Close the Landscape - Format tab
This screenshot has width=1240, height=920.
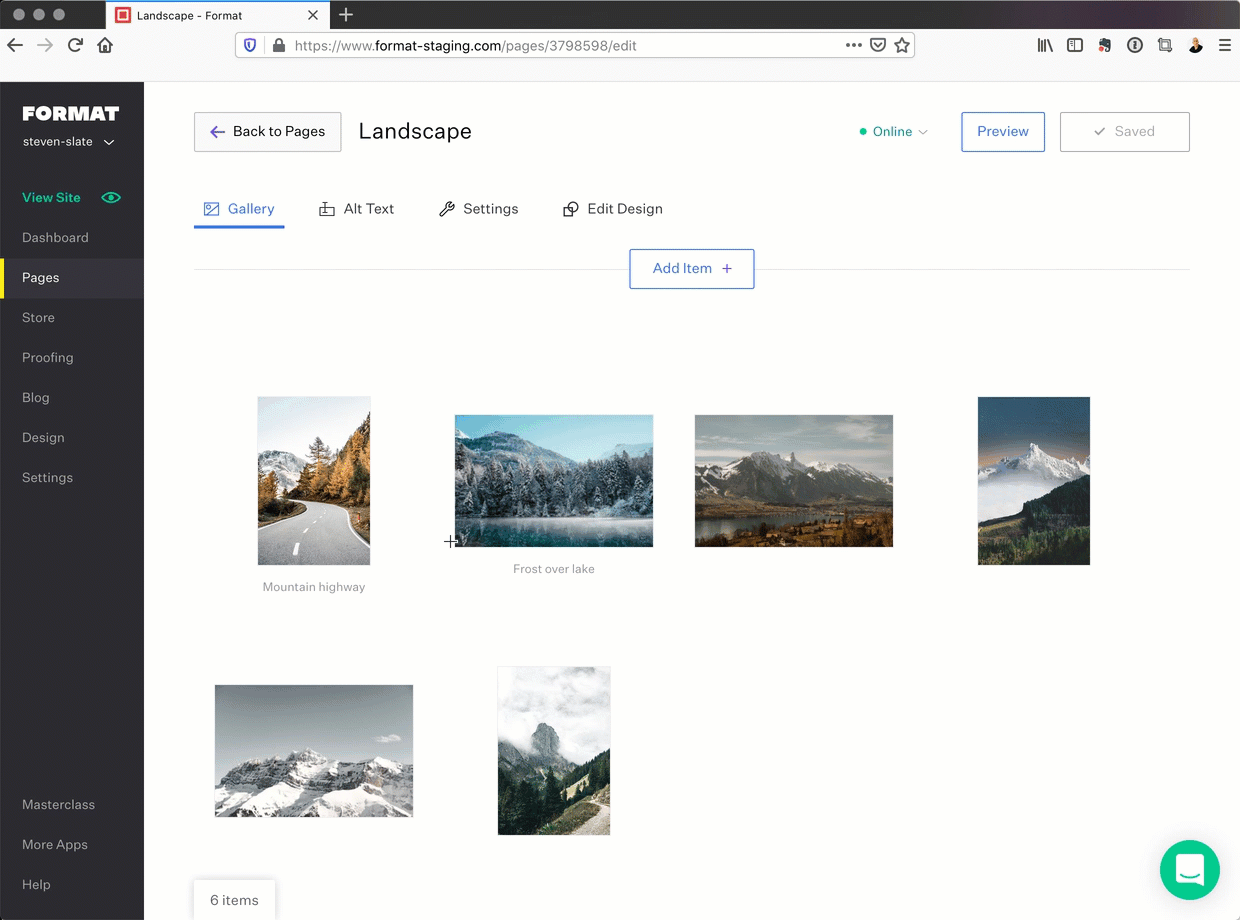[x=313, y=15]
